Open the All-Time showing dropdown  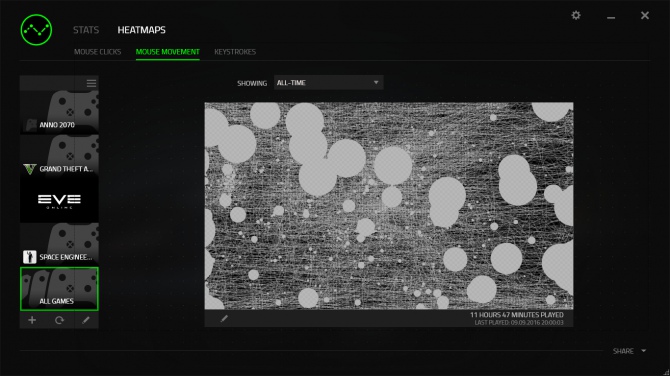tap(328, 82)
